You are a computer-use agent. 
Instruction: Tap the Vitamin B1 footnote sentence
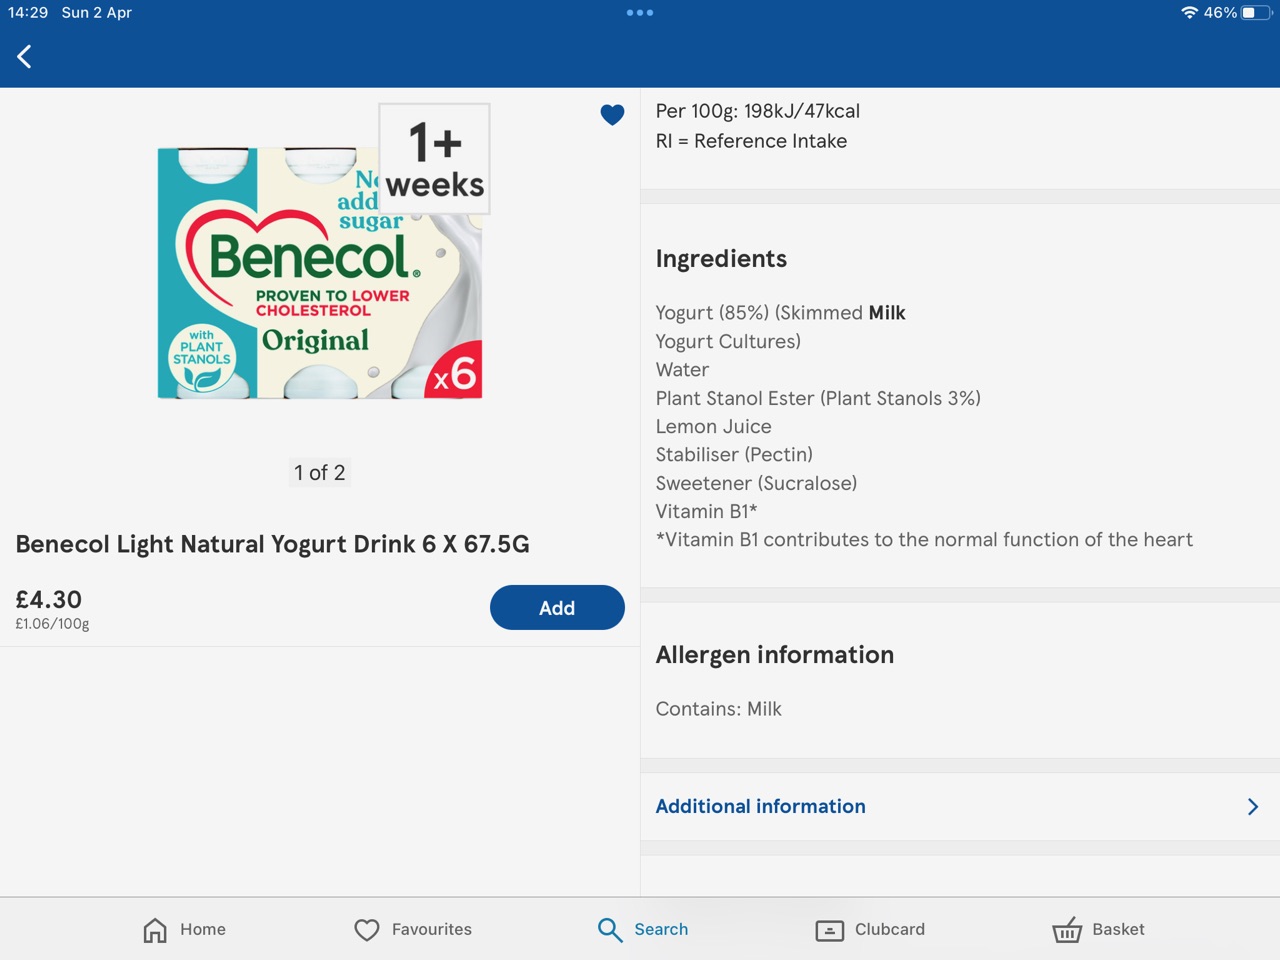(x=924, y=540)
